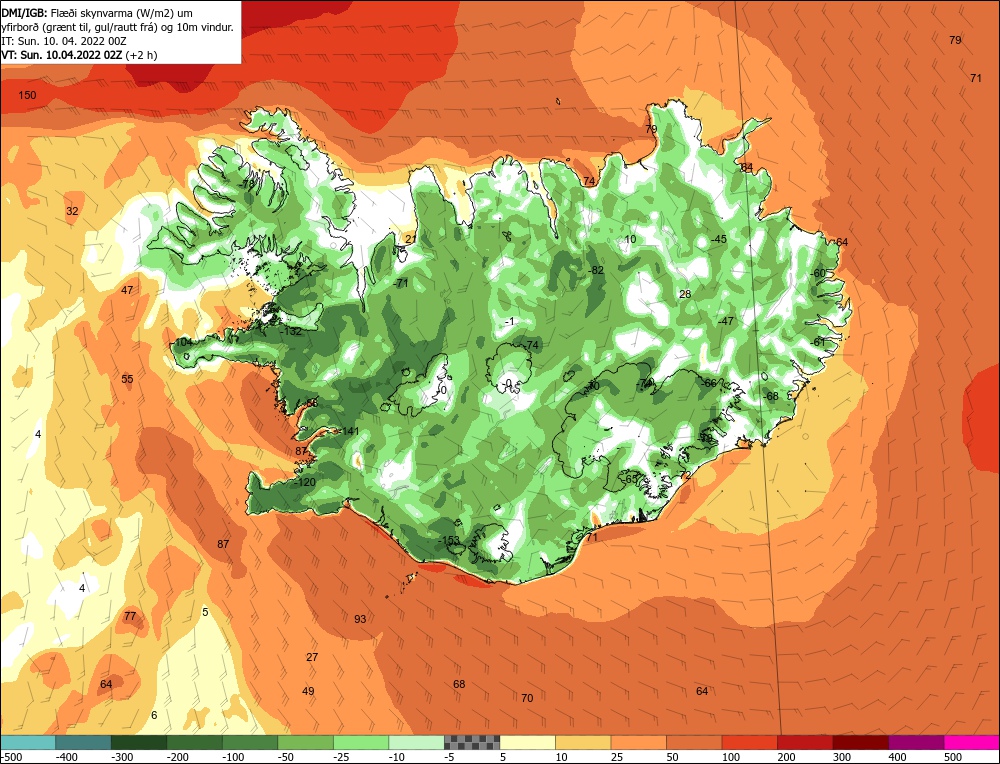Image resolution: width=1000 pixels, height=764 pixels.
Task: Click the -61 value on the east coast
Action: (818, 342)
